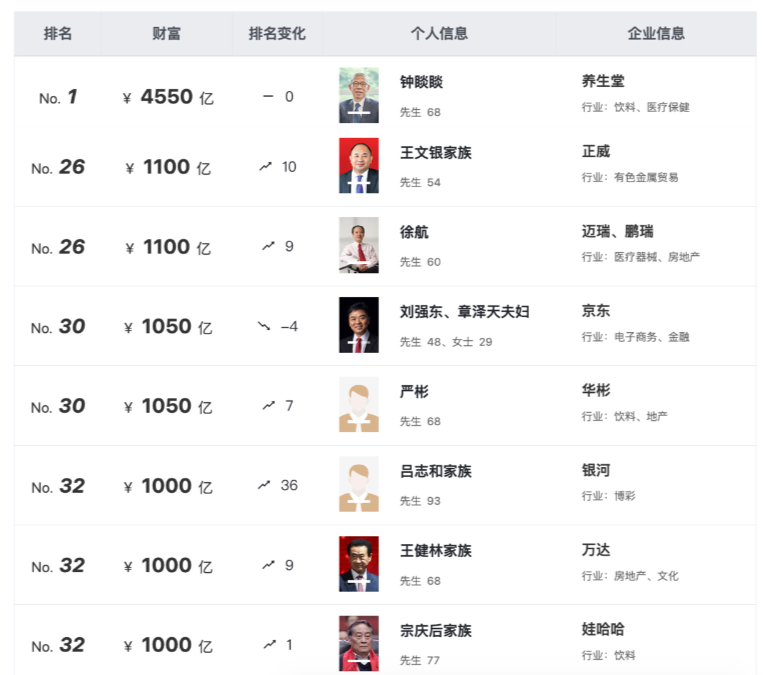Open 徐航's profile photo
This screenshot has height=675, width=776.
click(x=359, y=245)
